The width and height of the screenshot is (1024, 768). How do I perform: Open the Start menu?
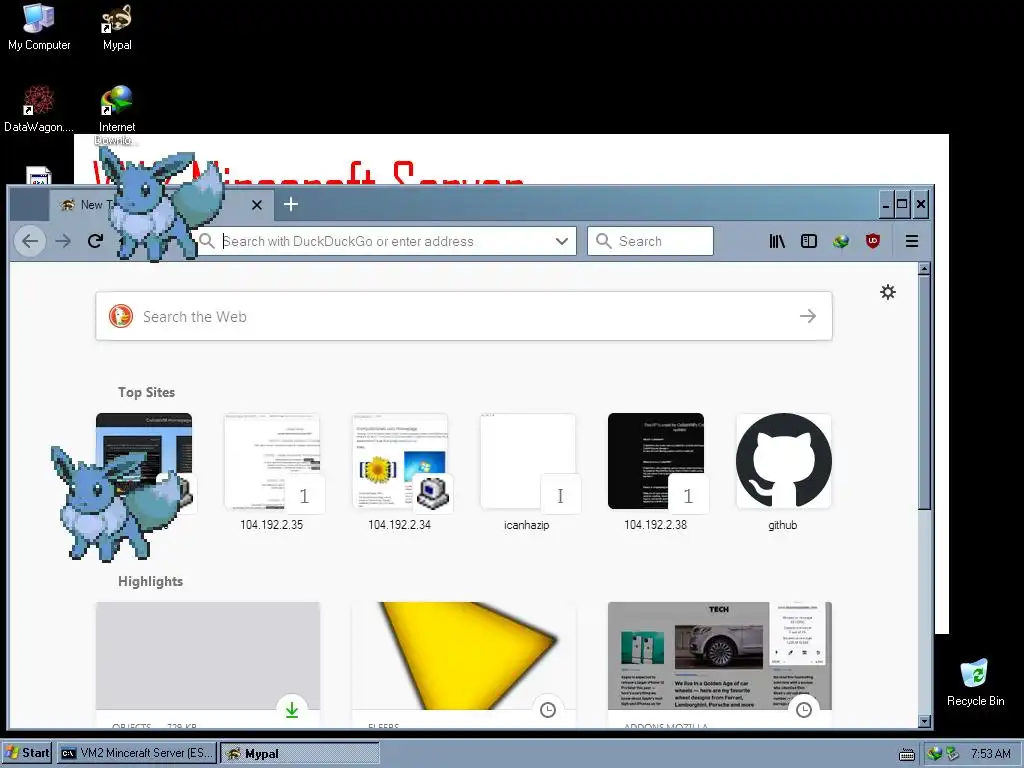click(x=27, y=753)
